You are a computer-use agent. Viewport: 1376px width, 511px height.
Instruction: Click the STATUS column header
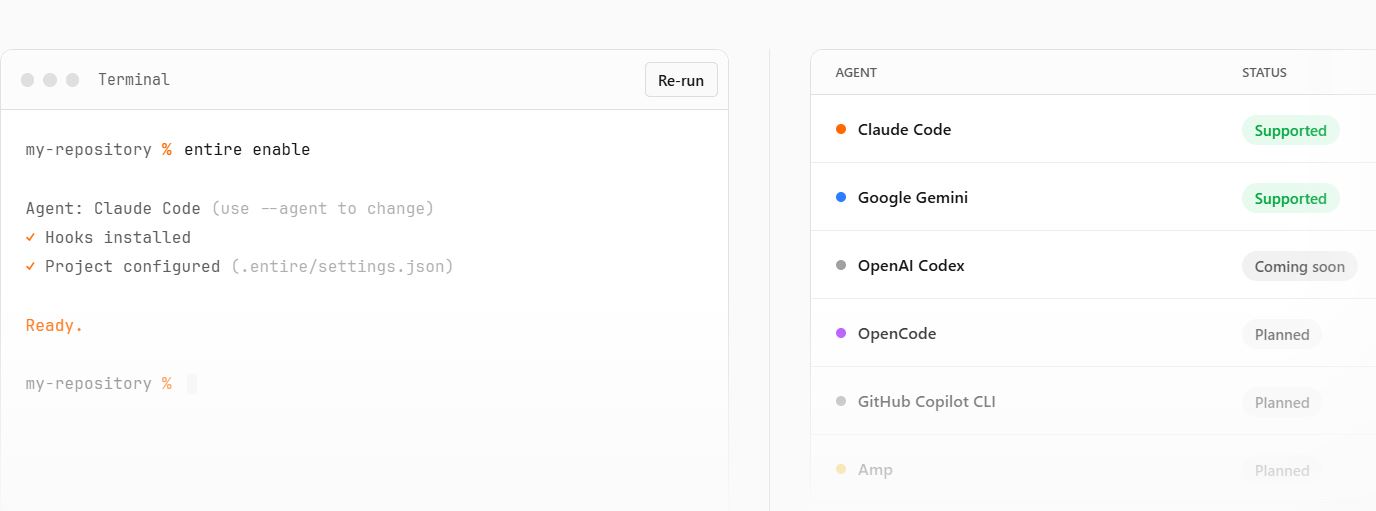[1264, 73]
